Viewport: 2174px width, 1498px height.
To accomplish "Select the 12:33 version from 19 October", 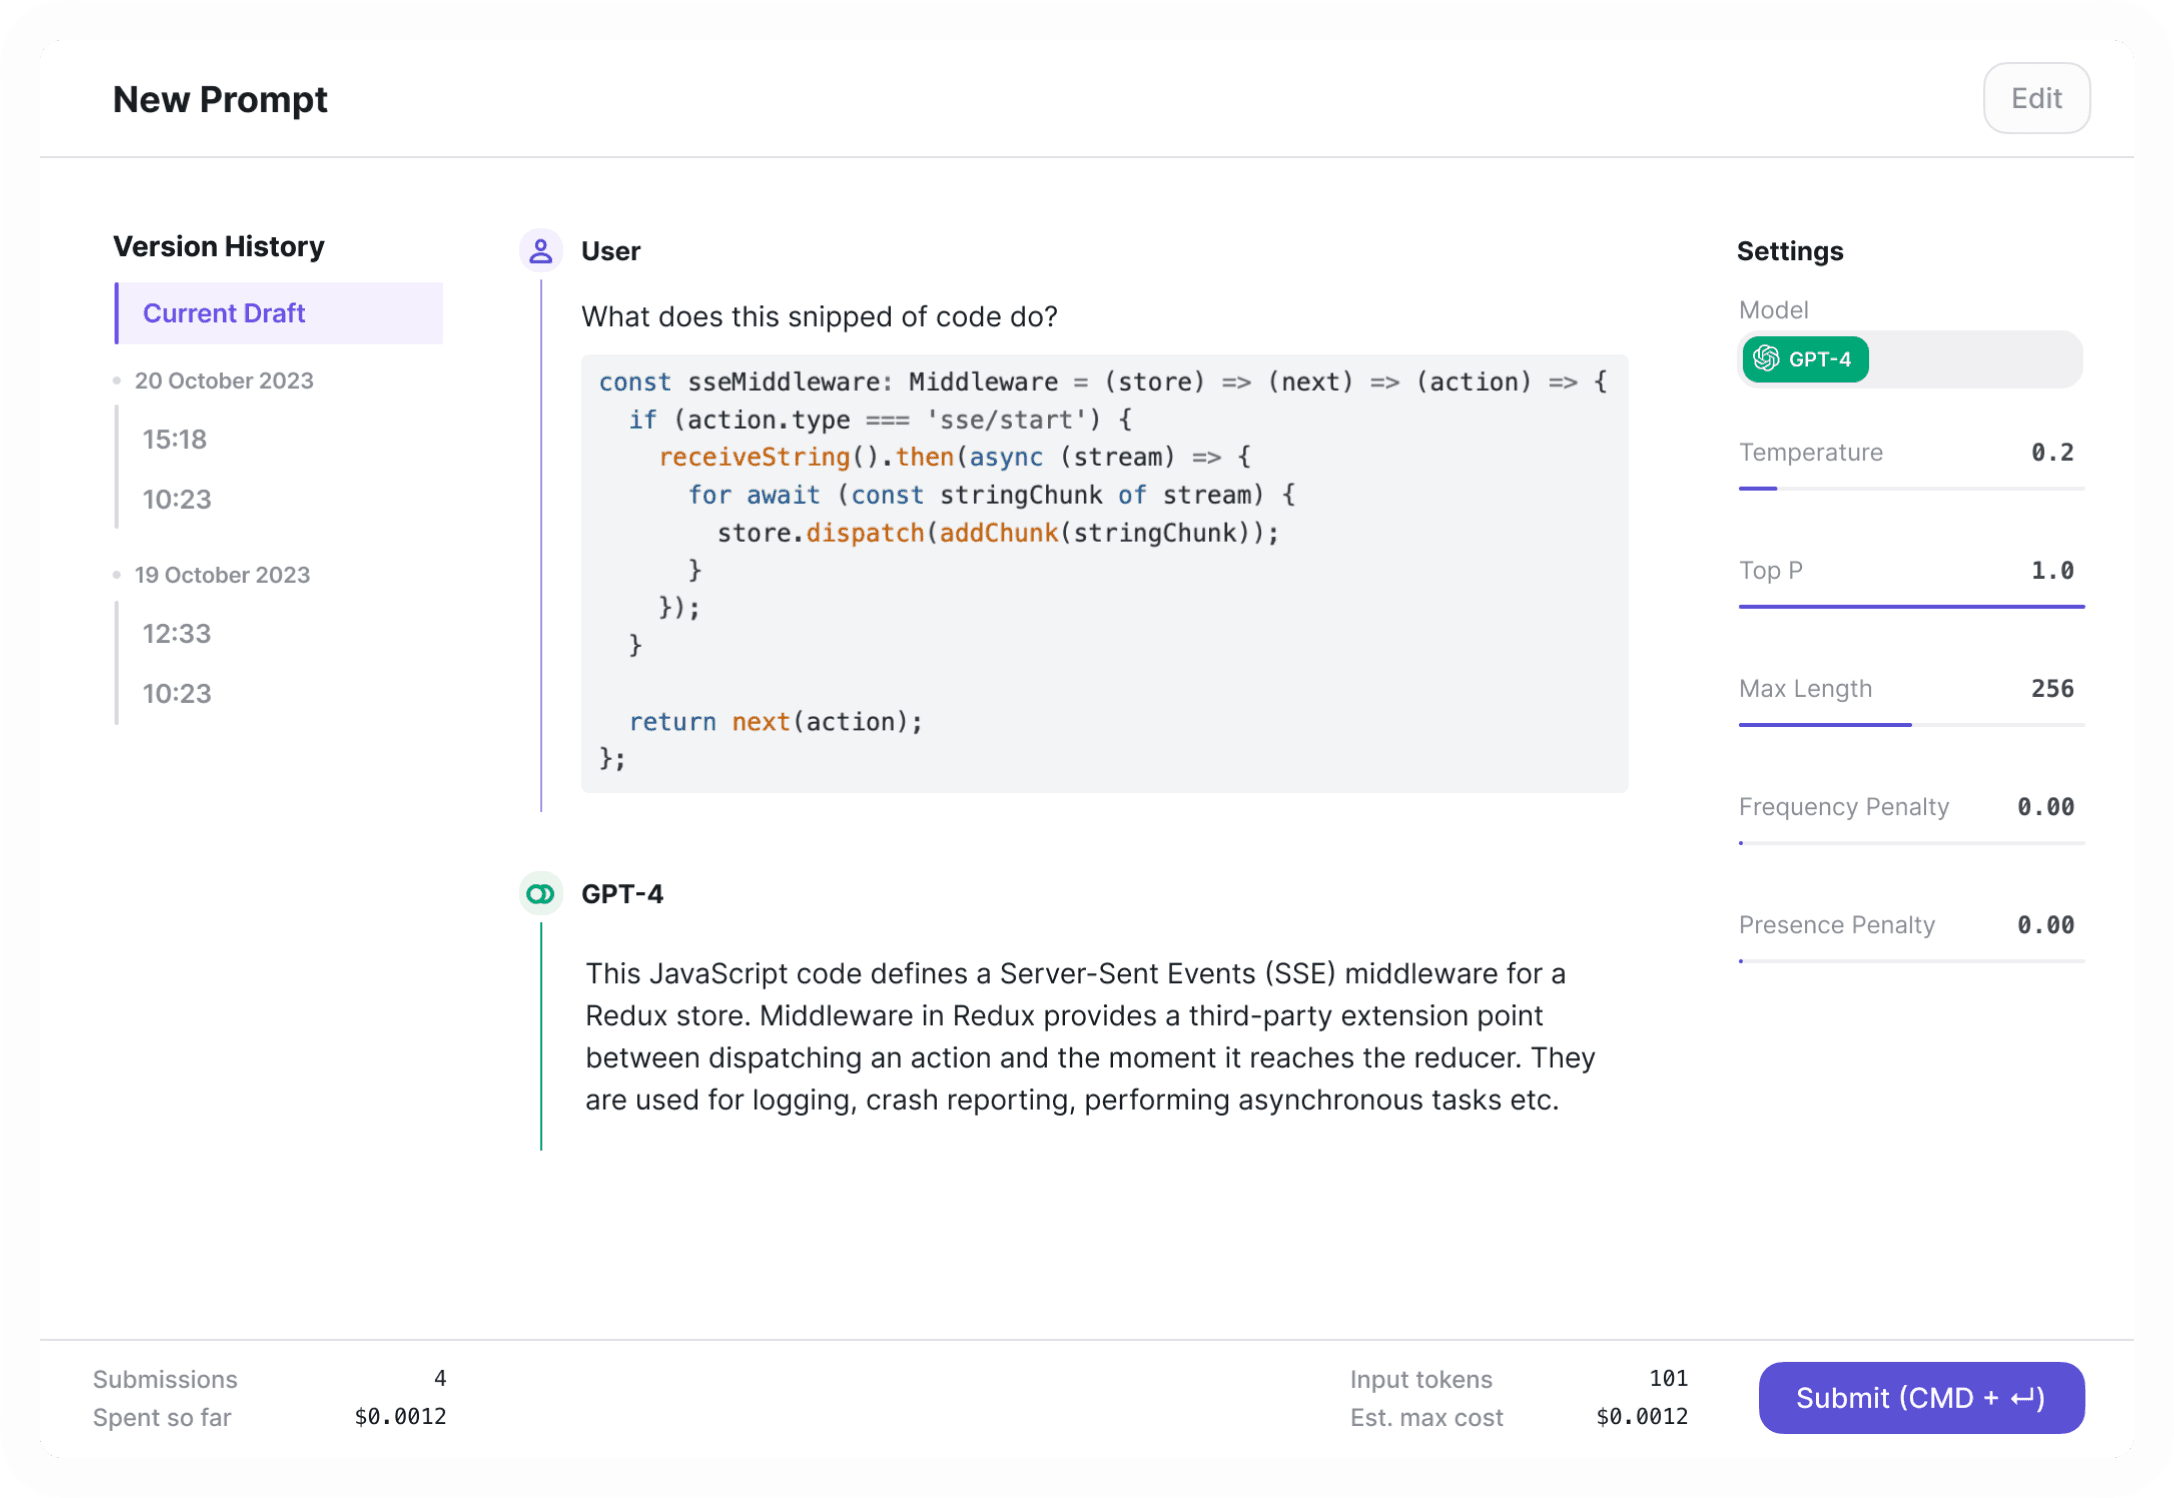I will coord(176,633).
